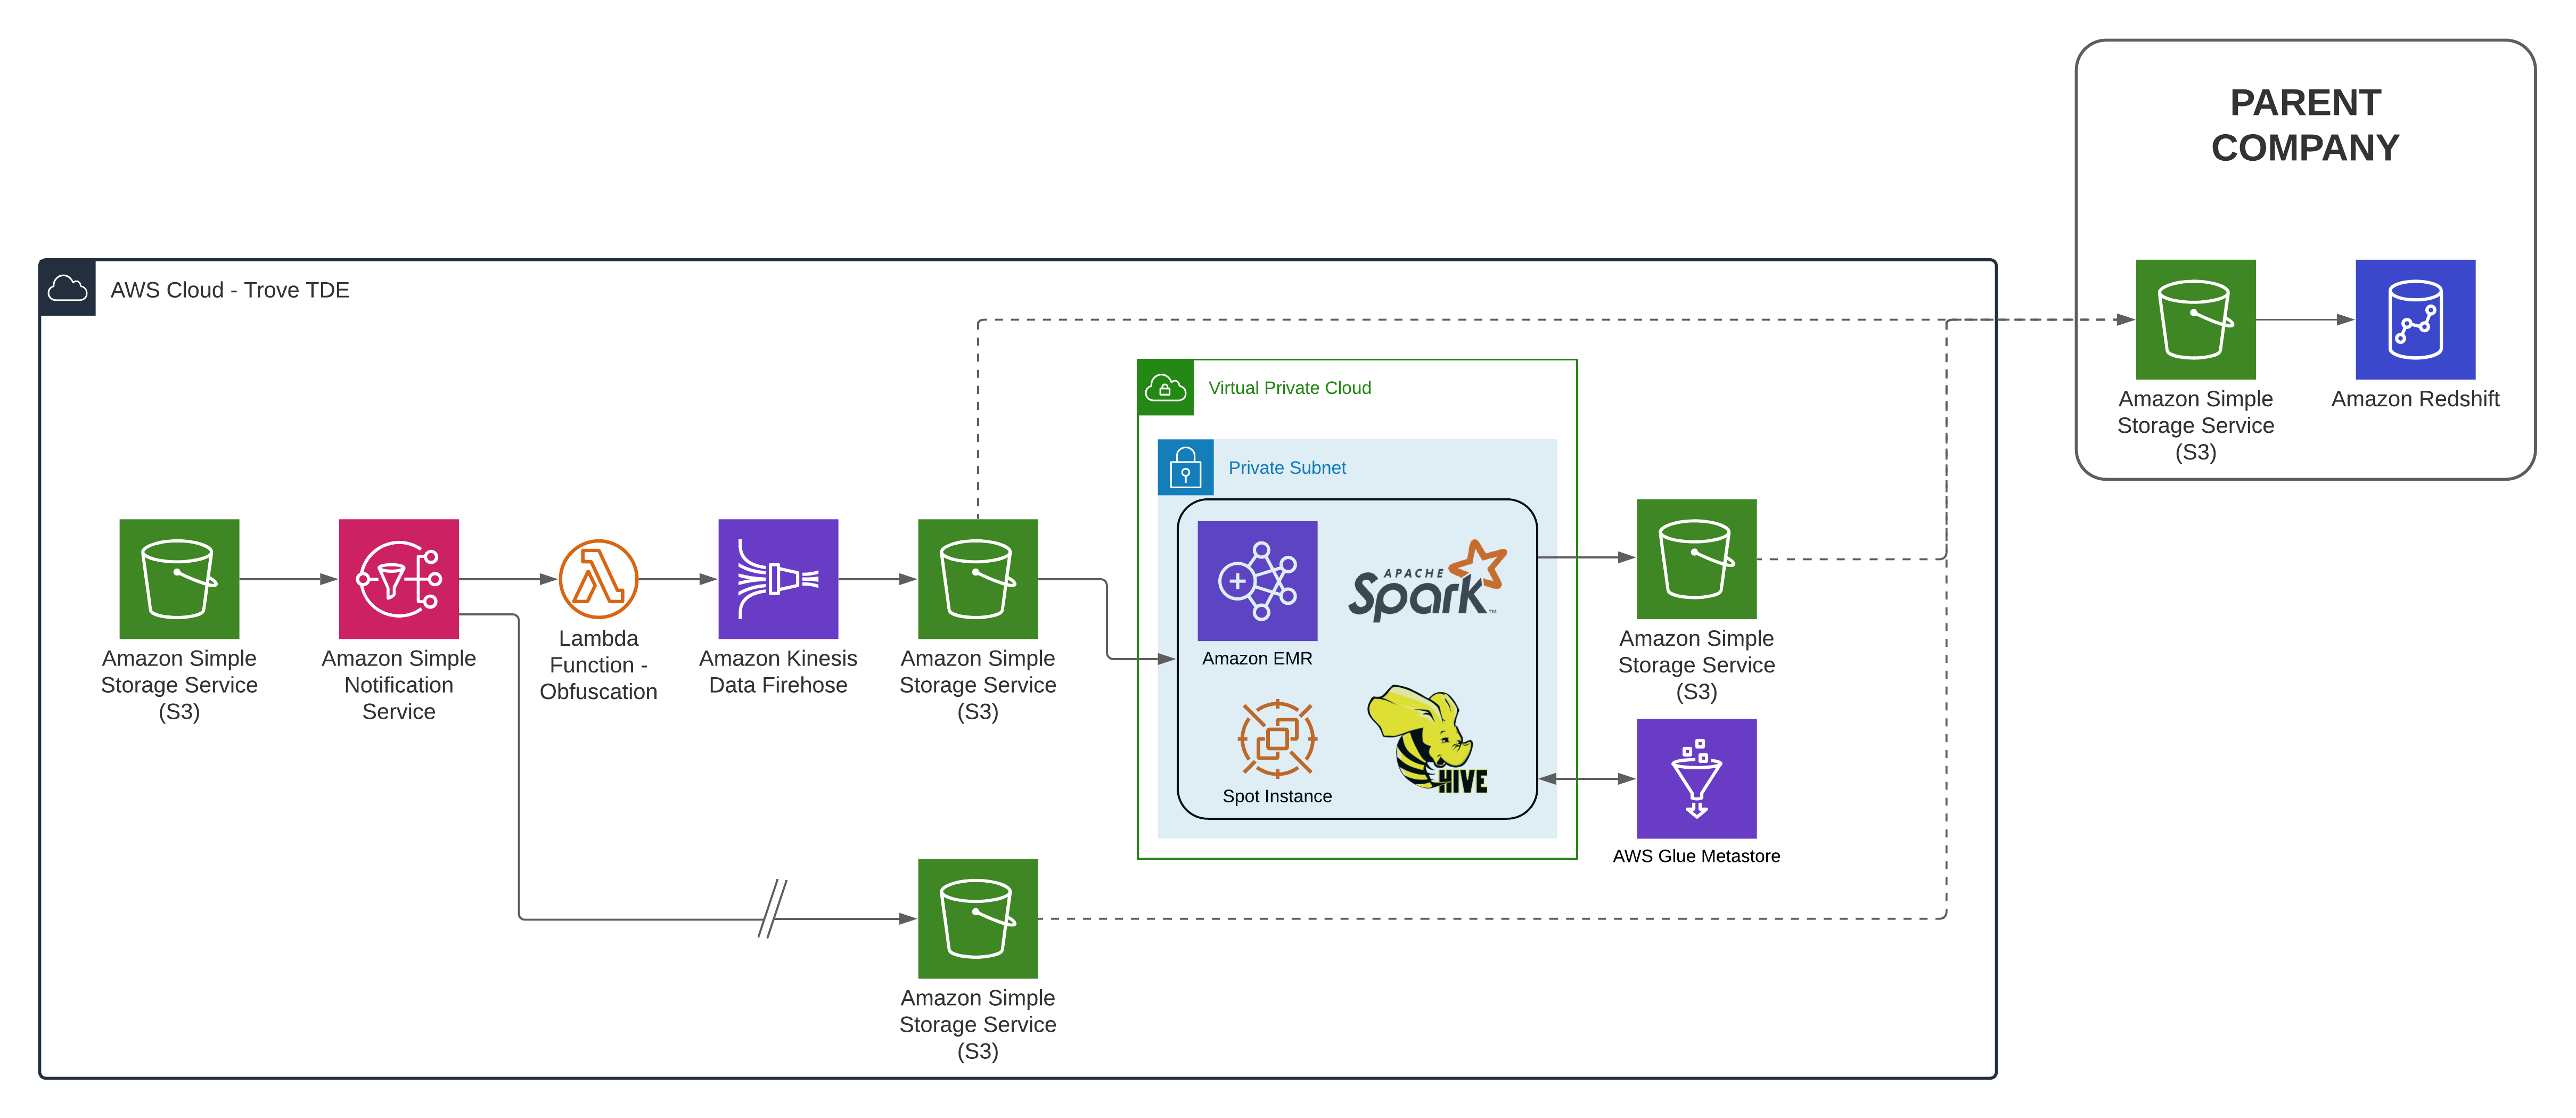Click the 'Virtual Private Cloud' label
This screenshot has width=2576, height=1118.
click(1289, 388)
